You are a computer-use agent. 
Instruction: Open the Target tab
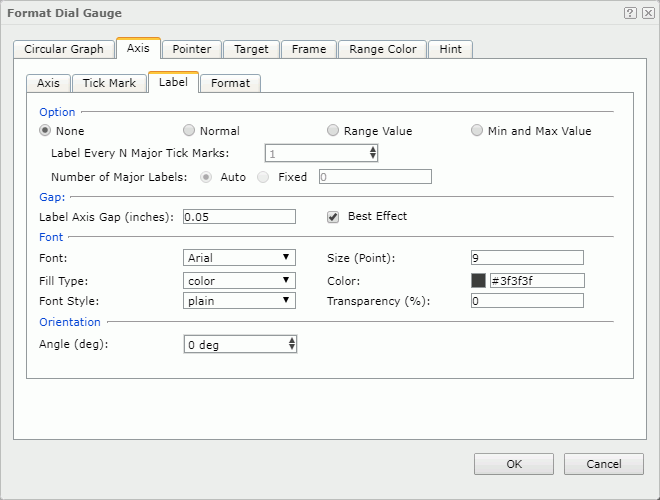click(x=251, y=49)
